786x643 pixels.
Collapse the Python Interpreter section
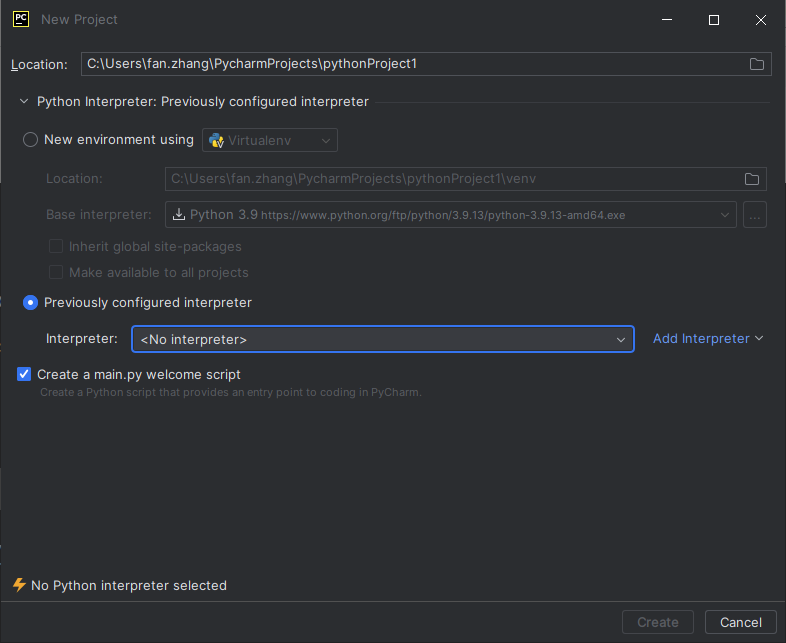tap(24, 101)
